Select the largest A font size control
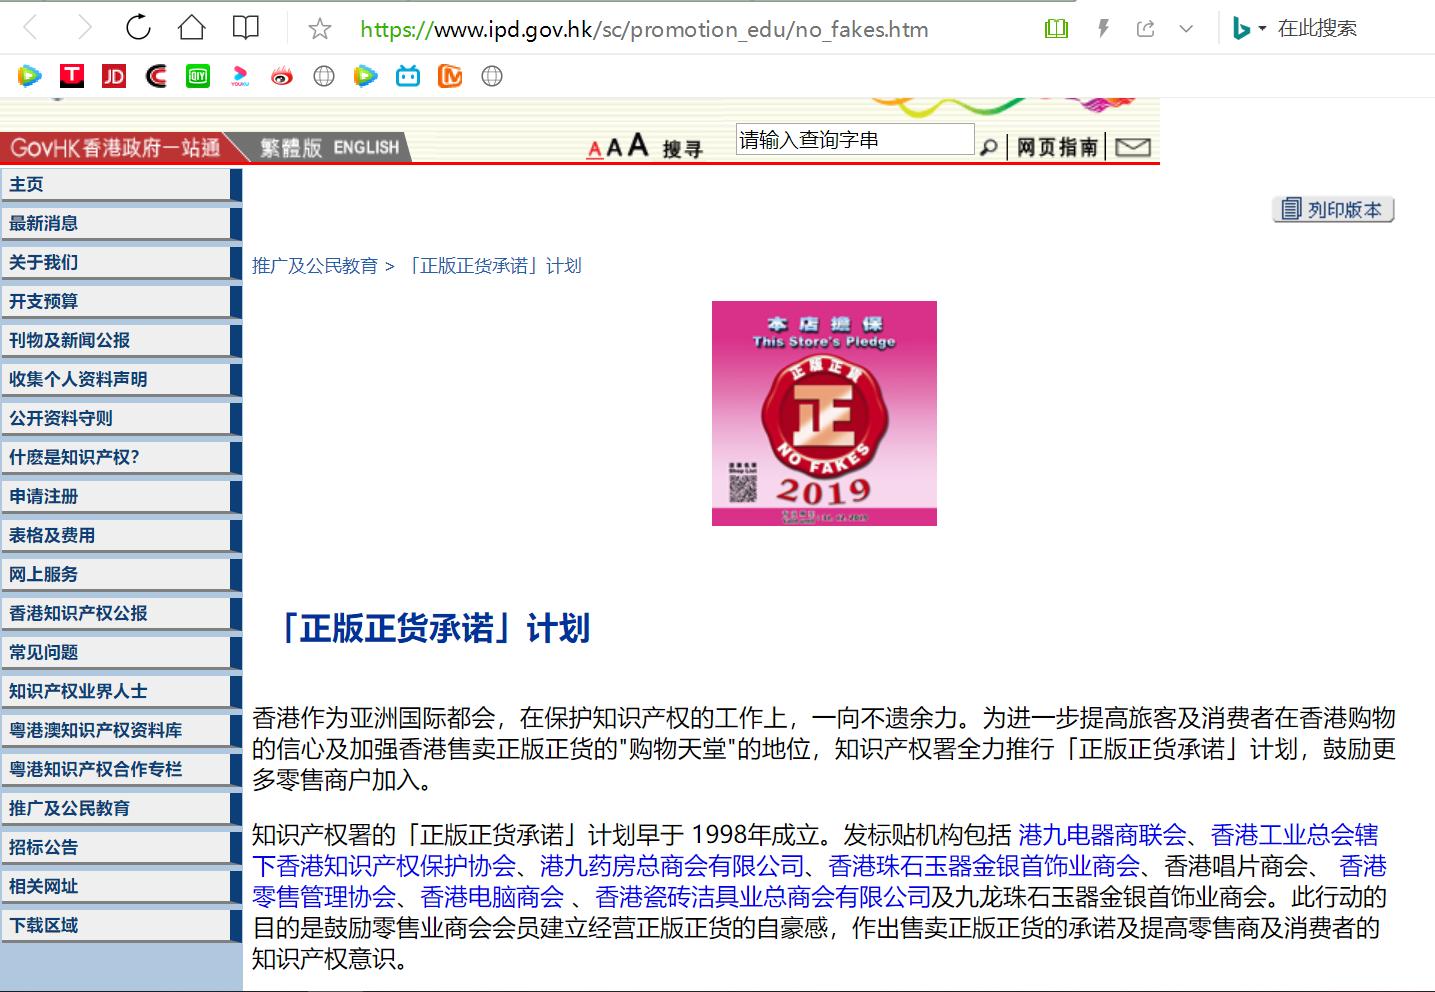The height and width of the screenshot is (992, 1435). [637, 145]
